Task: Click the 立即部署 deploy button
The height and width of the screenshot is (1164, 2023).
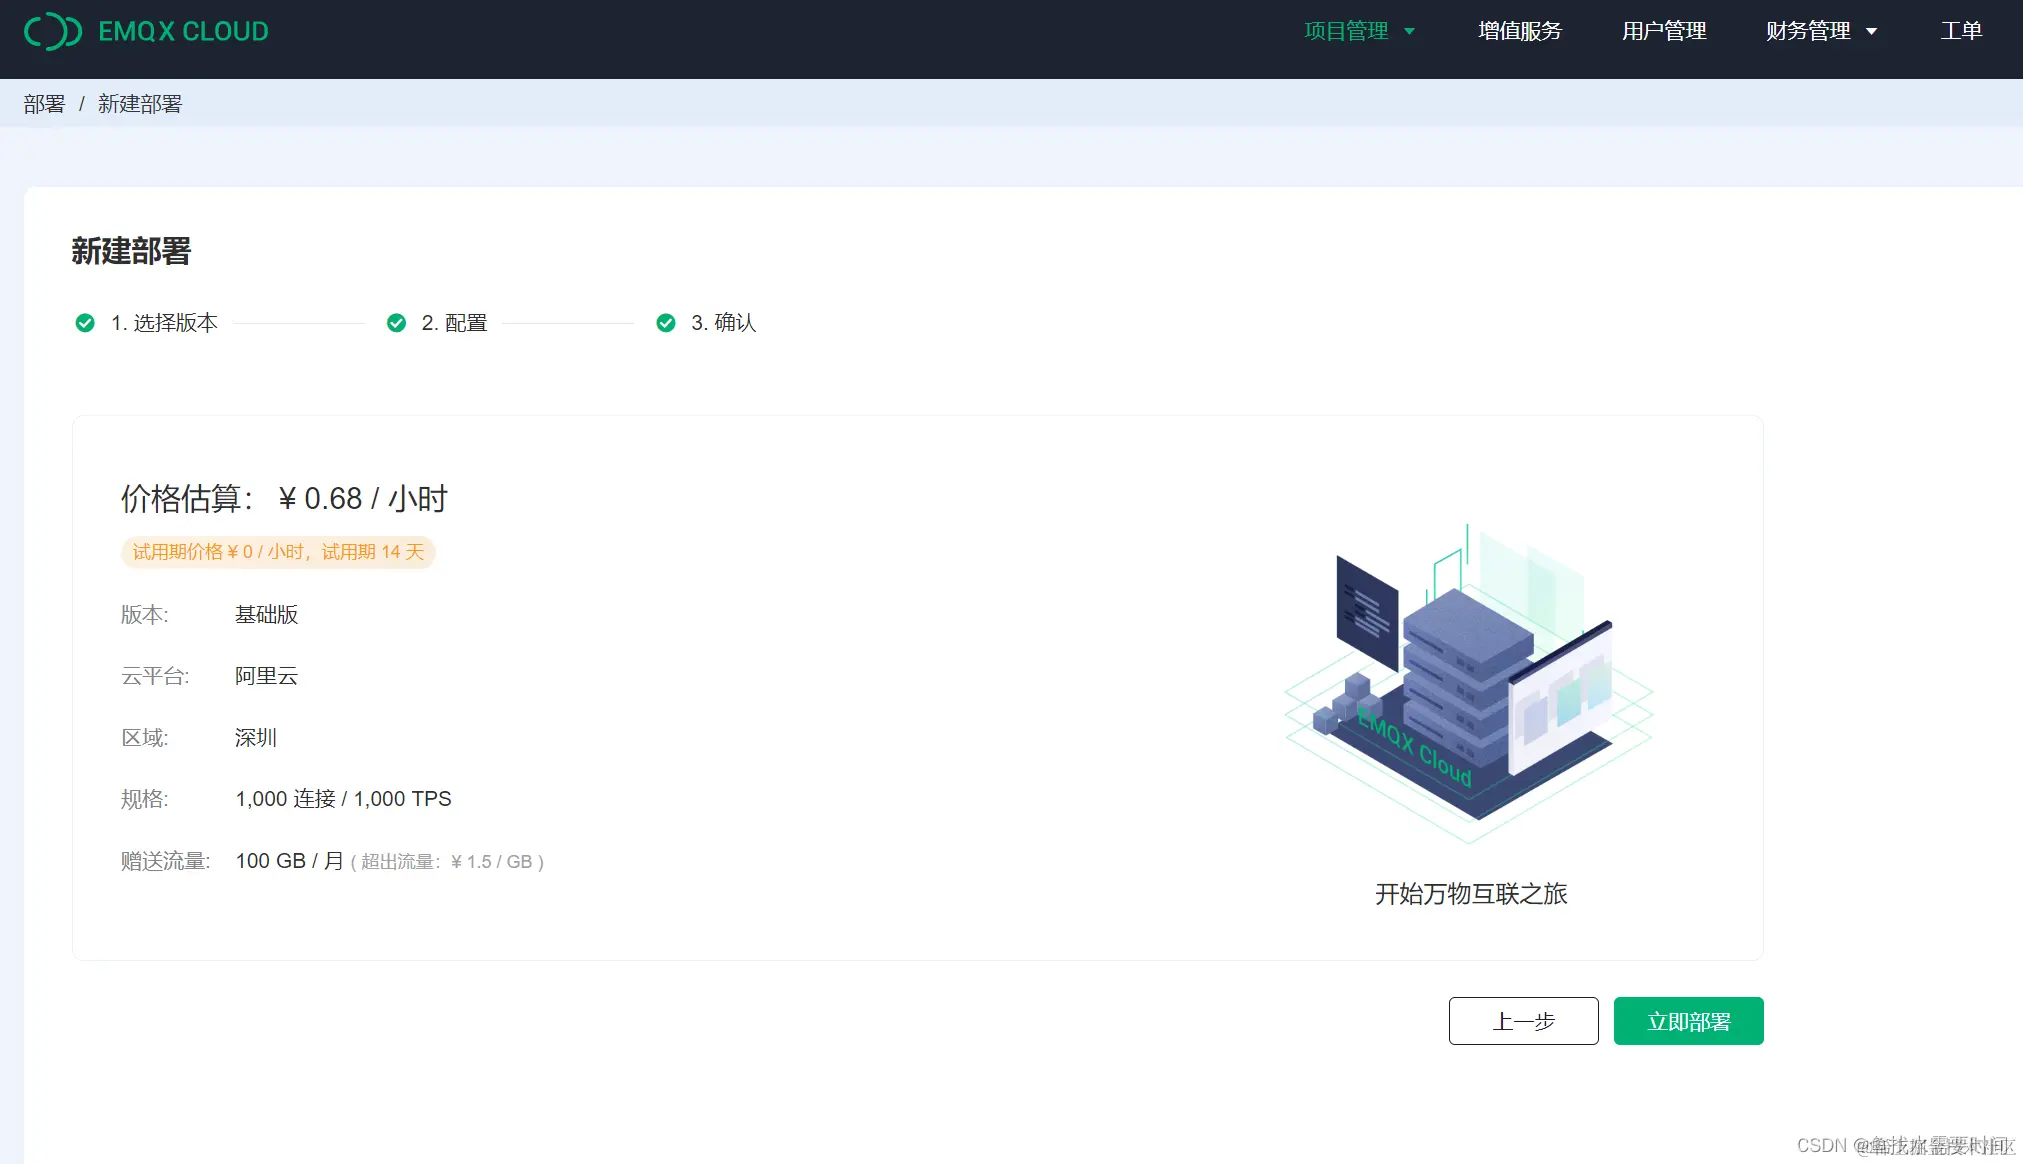Action: pyautogui.click(x=1687, y=1021)
